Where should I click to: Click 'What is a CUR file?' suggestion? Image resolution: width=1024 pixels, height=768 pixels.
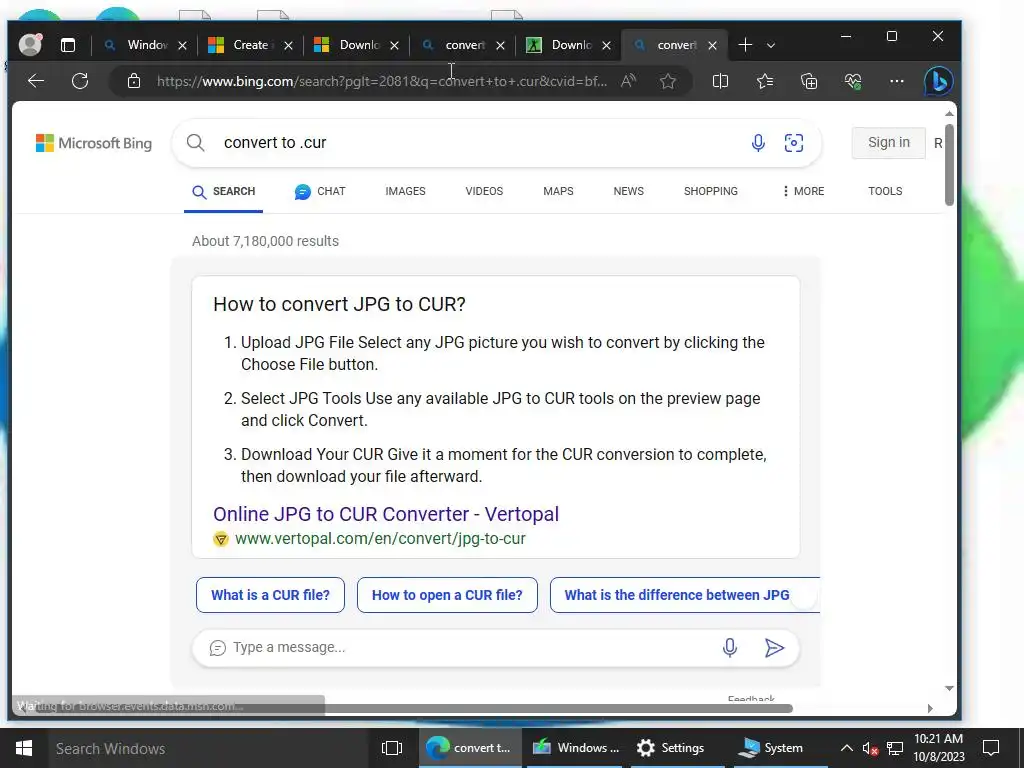pyautogui.click(x=270, y=595)
